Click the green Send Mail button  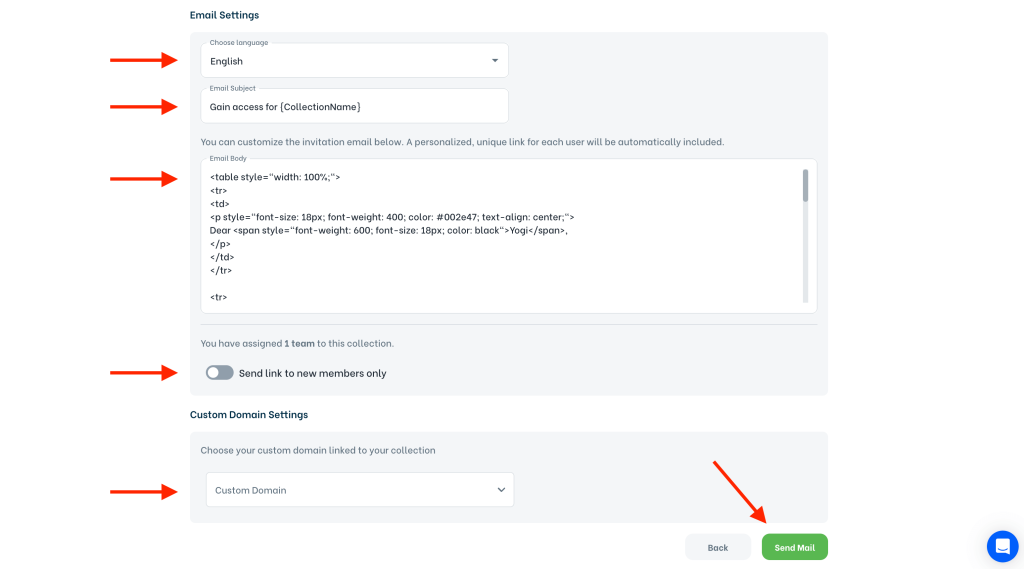pyautogui.click(x=794, y=547)
